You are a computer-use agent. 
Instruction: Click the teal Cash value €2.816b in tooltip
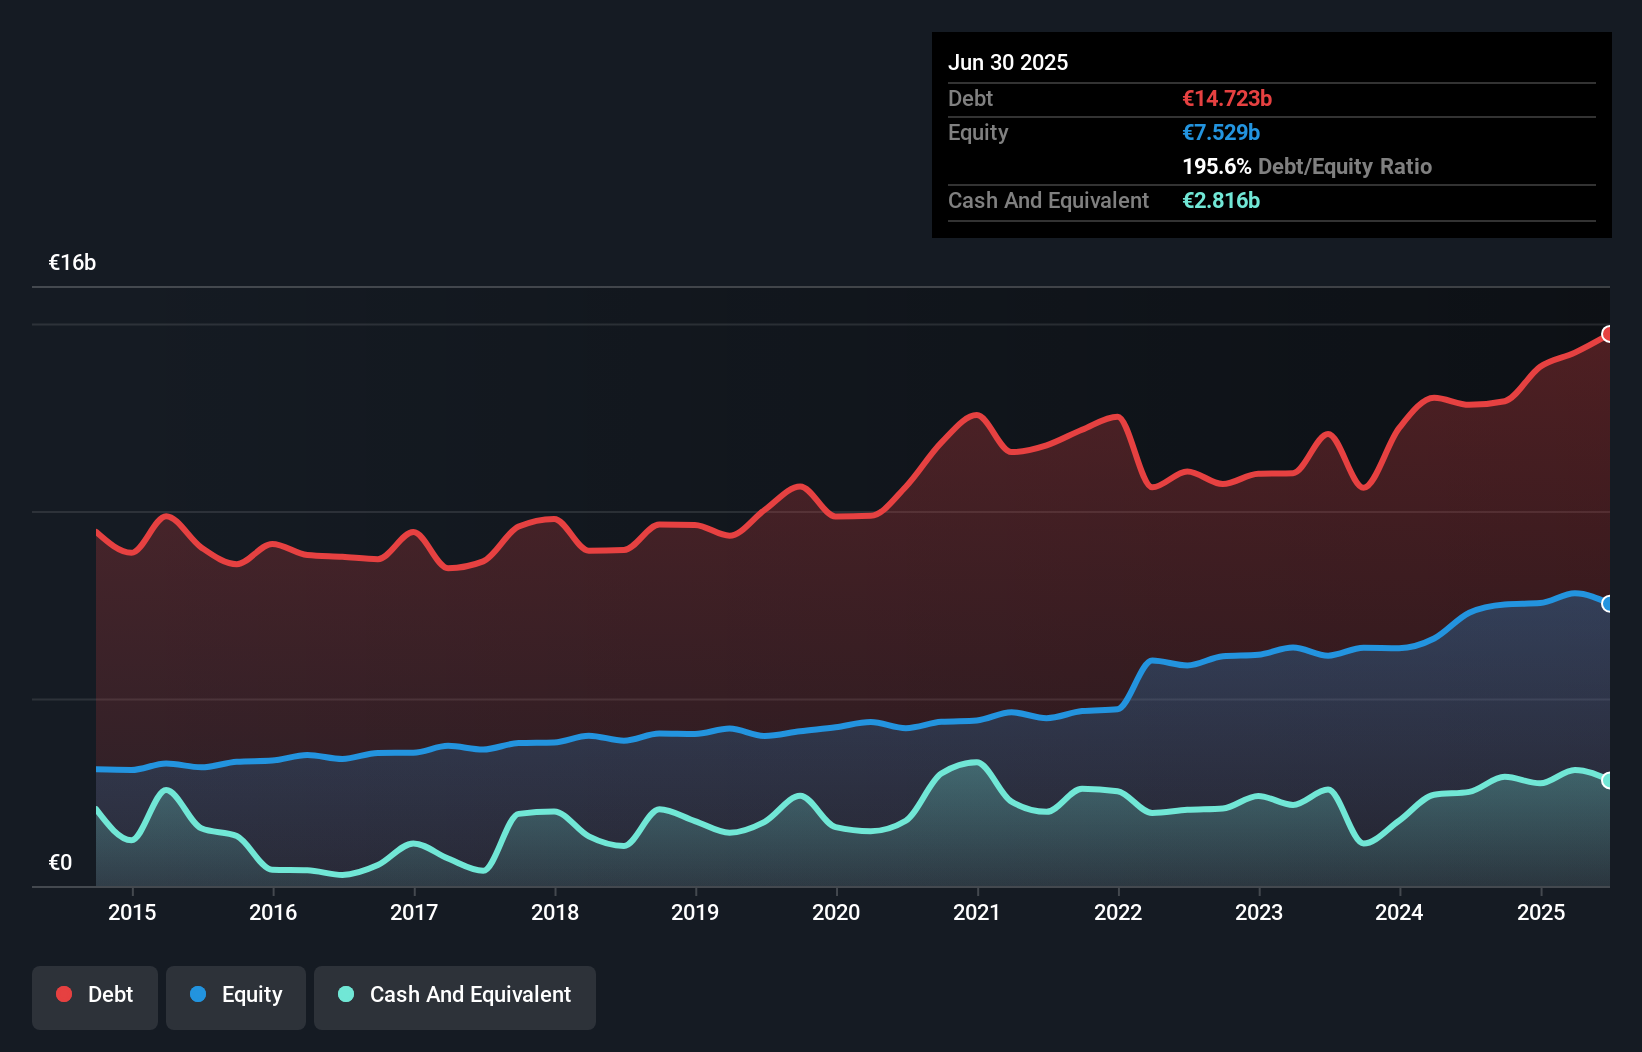pyautogui.click(x=1221, y=200)
